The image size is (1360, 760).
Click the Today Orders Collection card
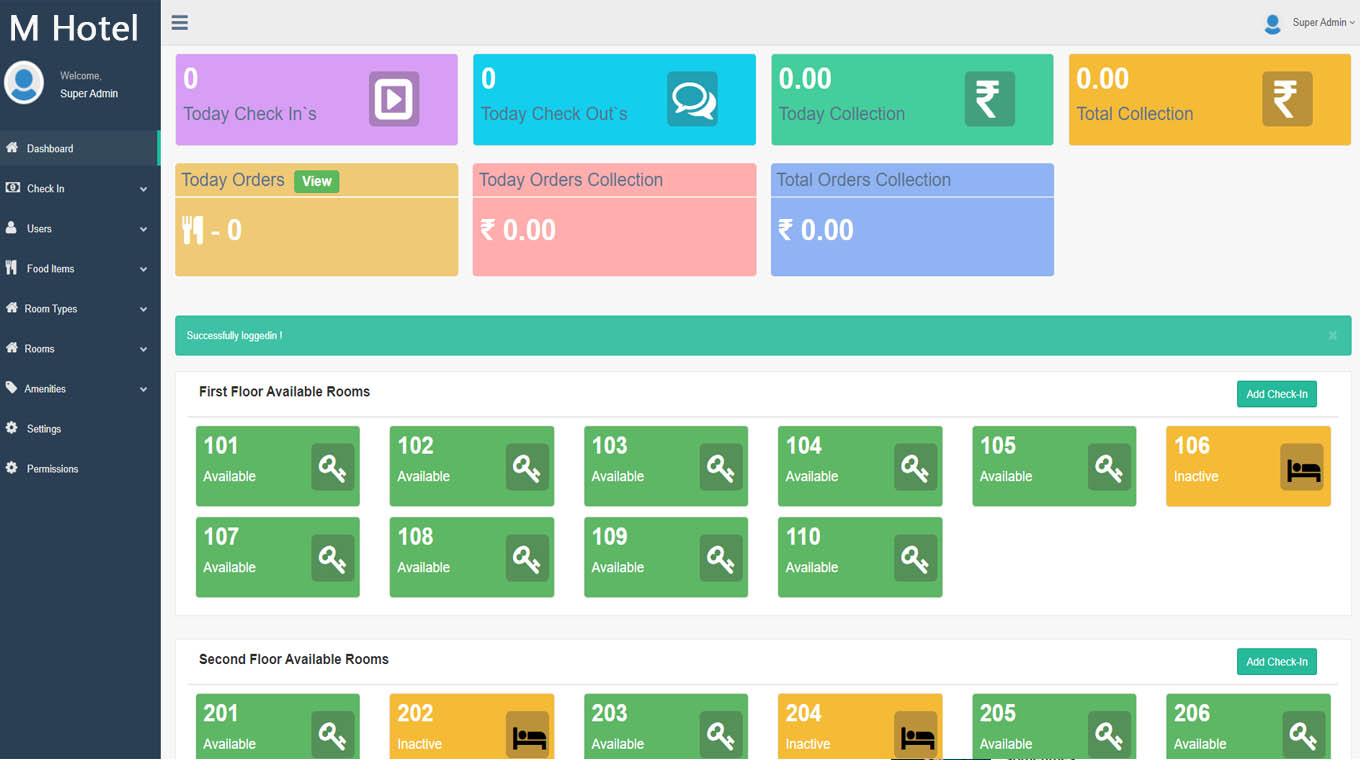(x=614, y=220)
